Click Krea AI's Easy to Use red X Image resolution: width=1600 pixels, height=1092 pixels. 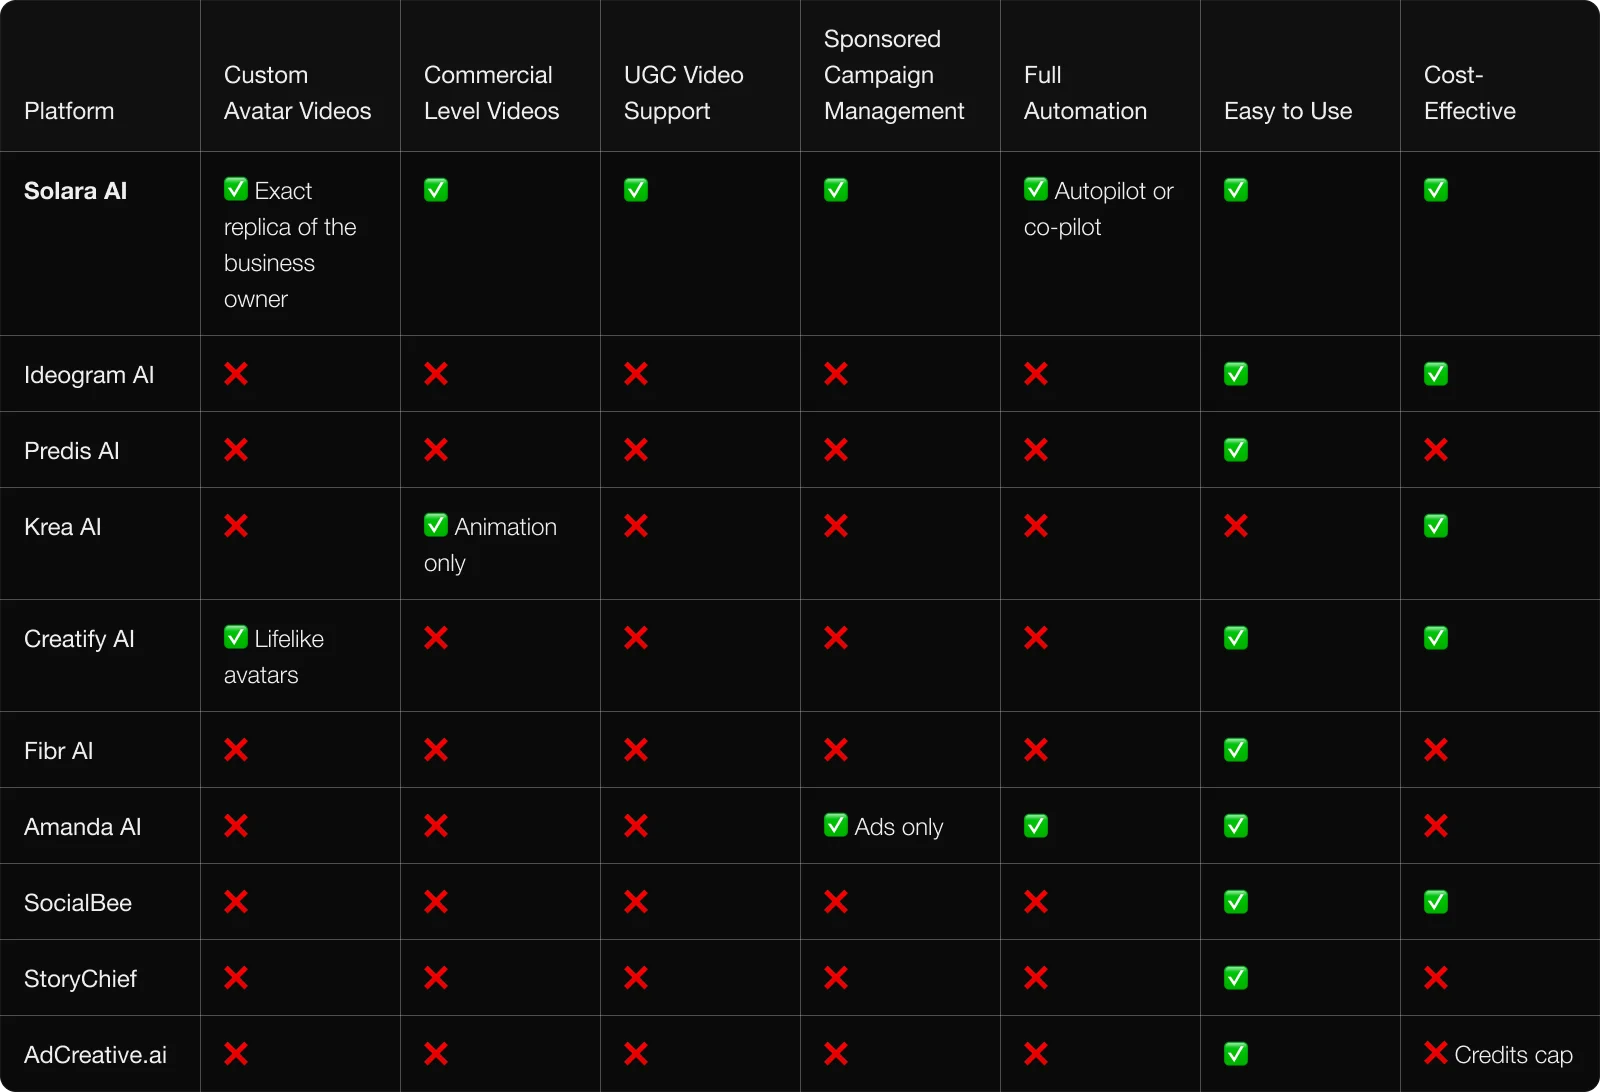tap(1236, 526)
